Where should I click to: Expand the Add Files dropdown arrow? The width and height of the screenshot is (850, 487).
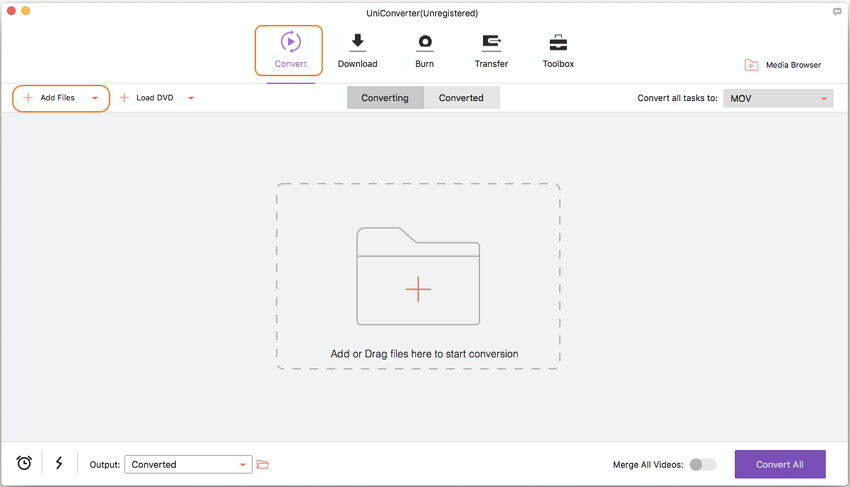tap(95, 98)
